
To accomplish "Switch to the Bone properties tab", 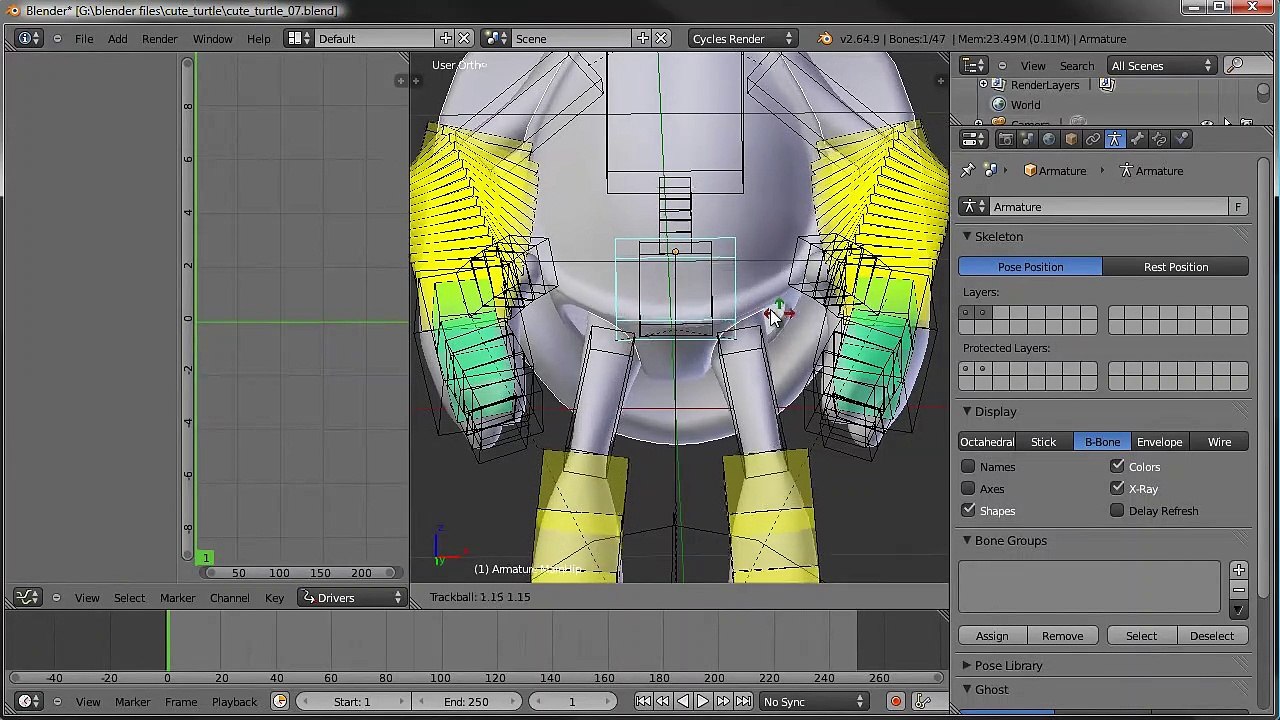I will (1136, 139).
